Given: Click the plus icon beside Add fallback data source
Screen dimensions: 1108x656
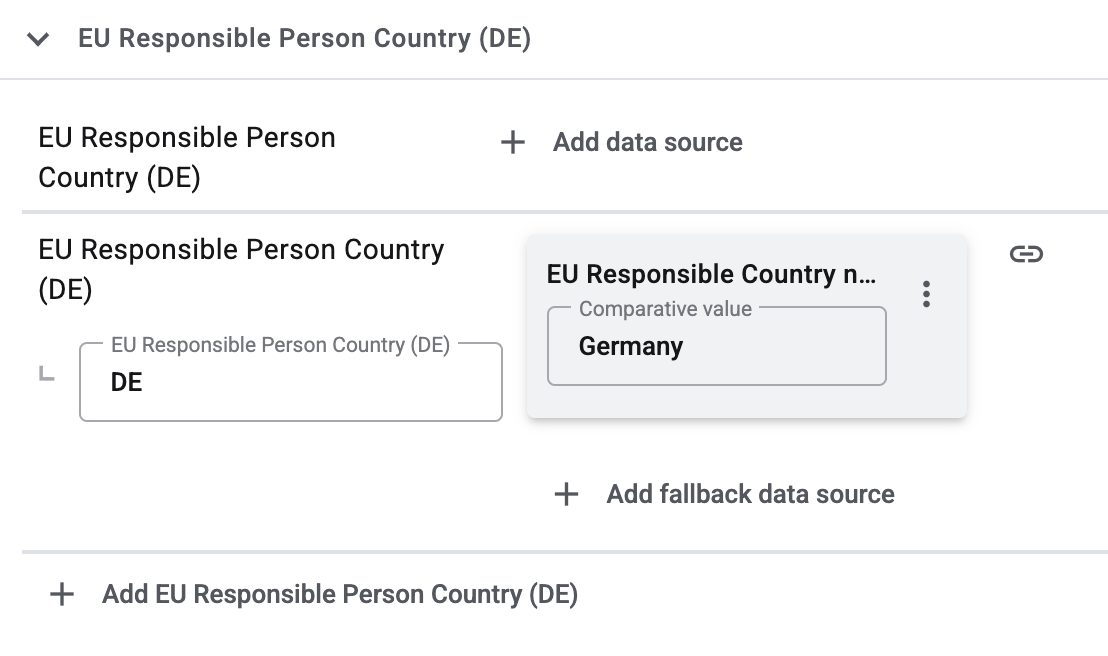Looking at the screenshot, I should (x=566, y=494).
